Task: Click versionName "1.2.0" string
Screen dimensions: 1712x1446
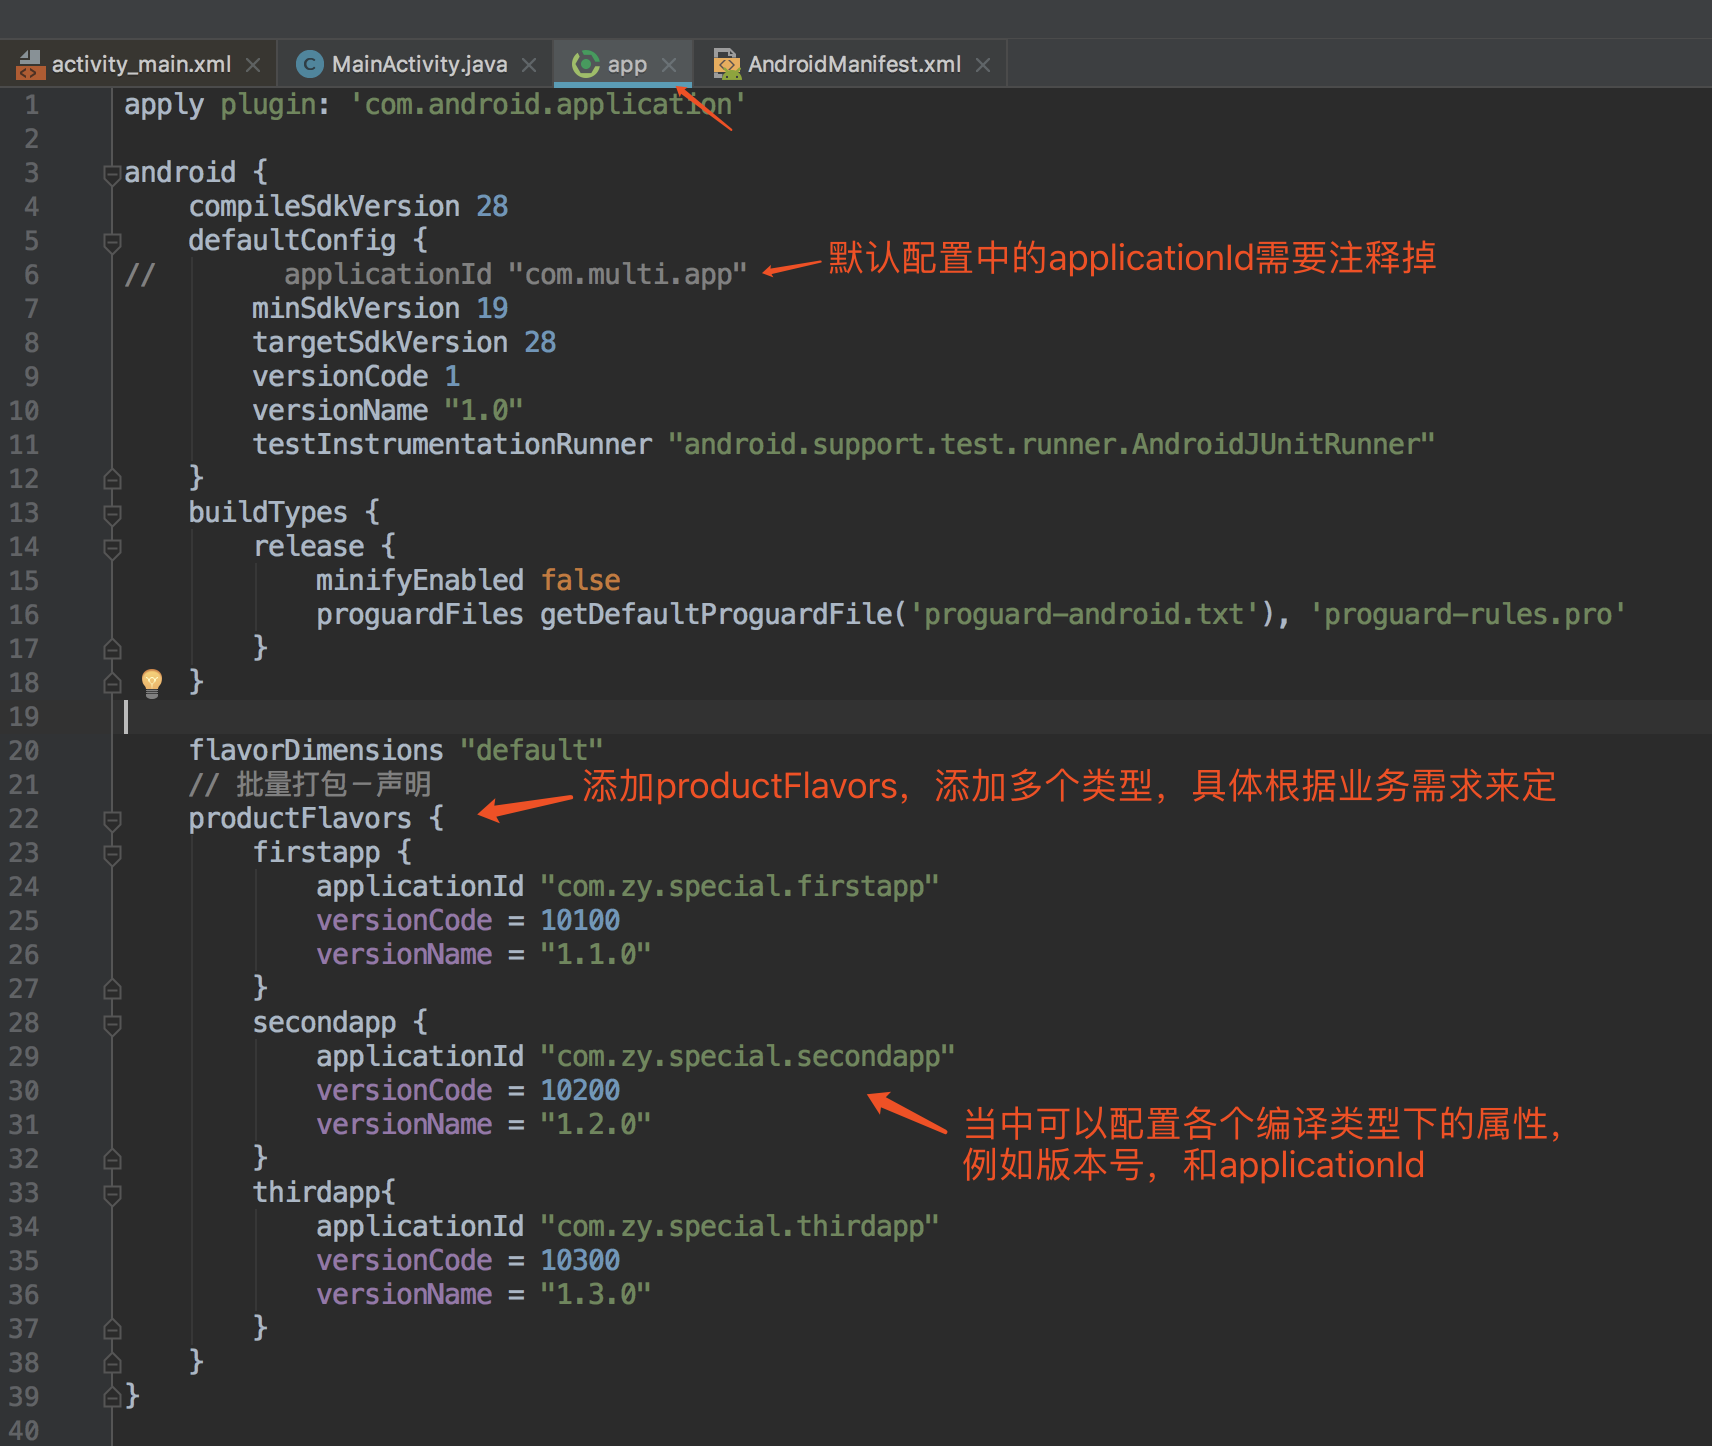Action: pos(596,1125)
